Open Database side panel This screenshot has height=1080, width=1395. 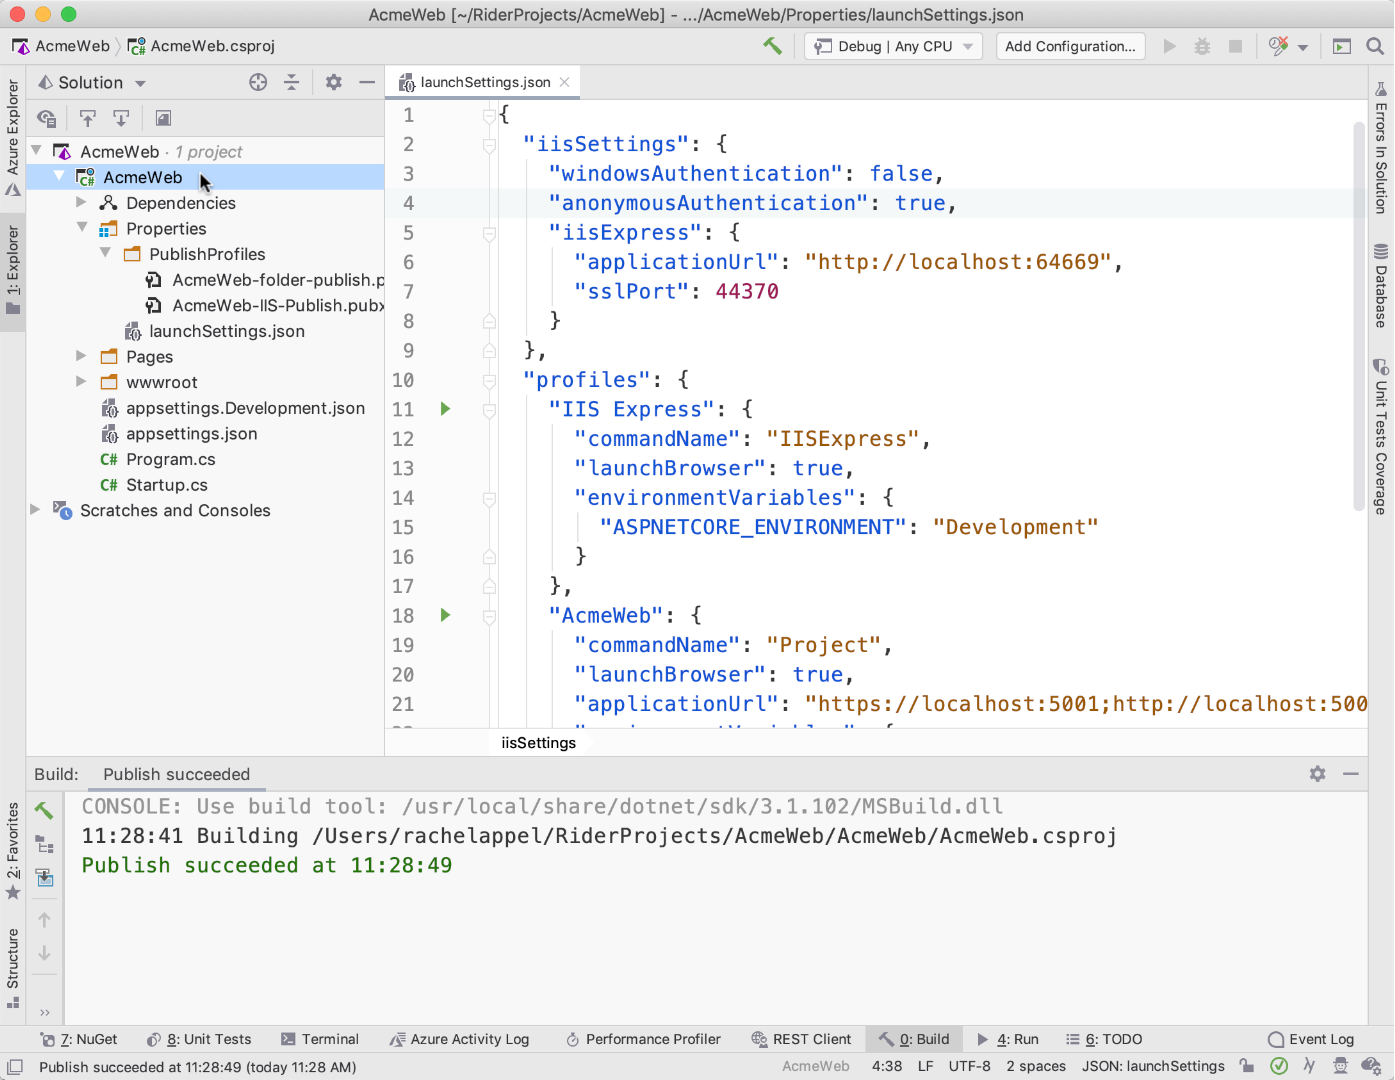[1381, 285]
